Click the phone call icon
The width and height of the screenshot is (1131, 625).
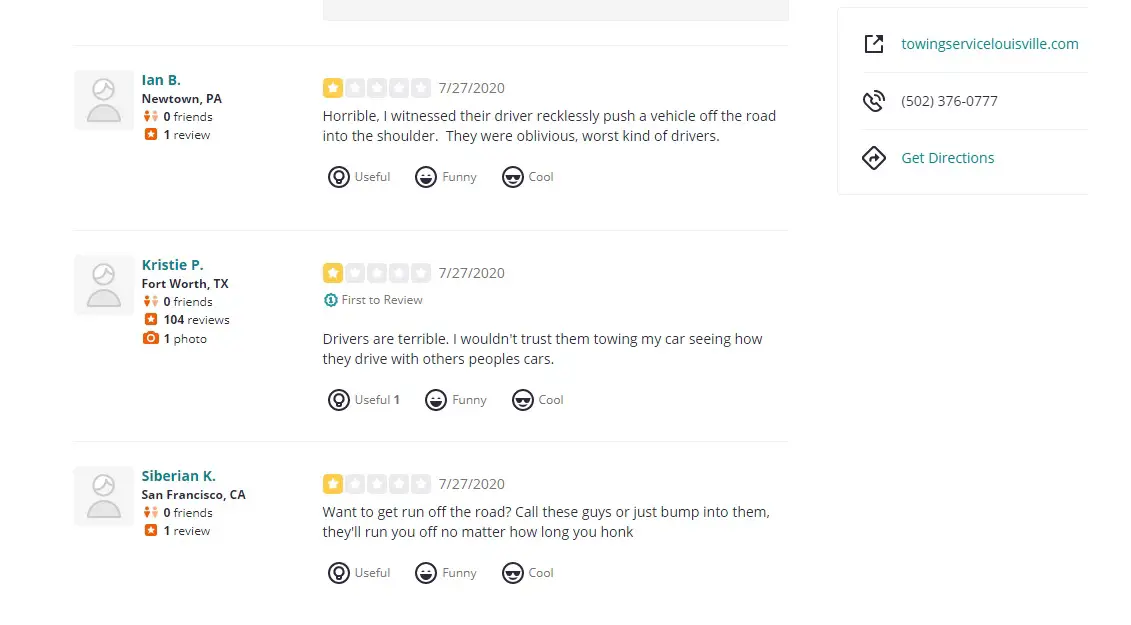pyautogui.click(x=873, y=101)
